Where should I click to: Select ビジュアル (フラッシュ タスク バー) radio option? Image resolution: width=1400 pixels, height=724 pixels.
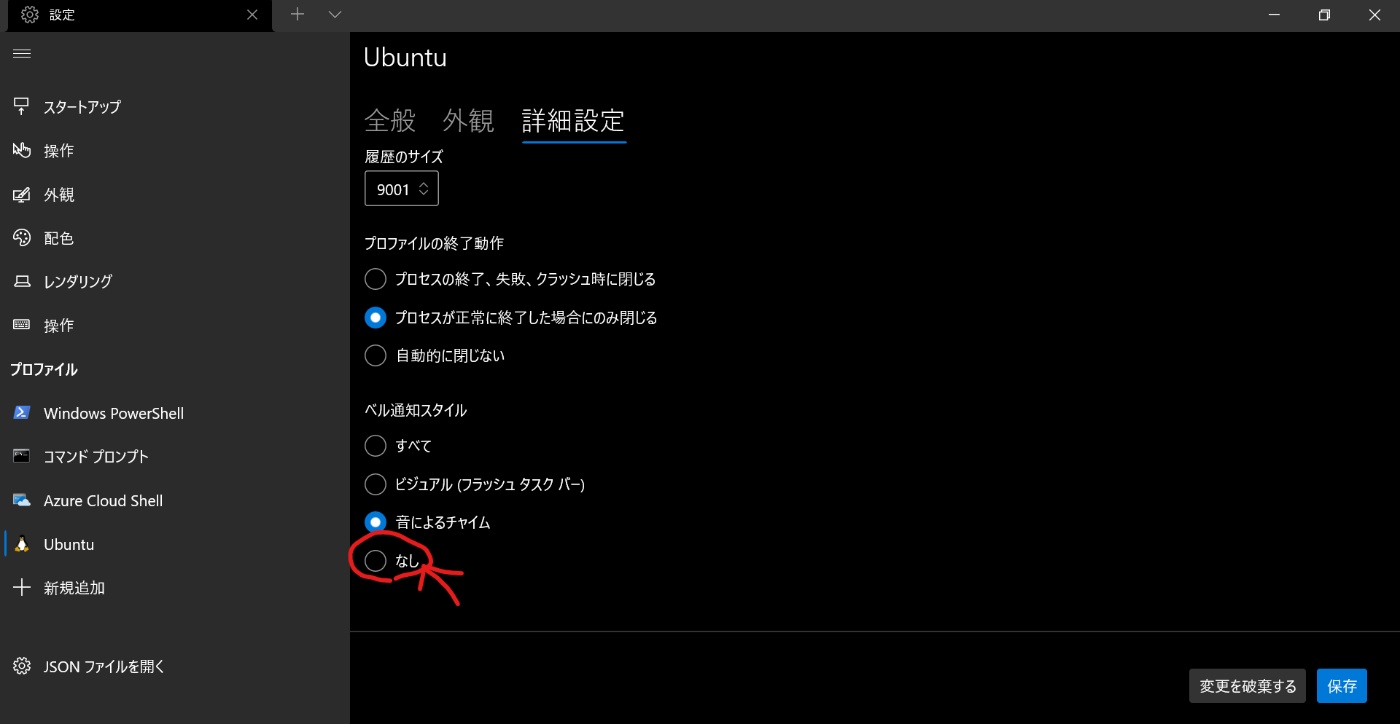coord(375,484)
